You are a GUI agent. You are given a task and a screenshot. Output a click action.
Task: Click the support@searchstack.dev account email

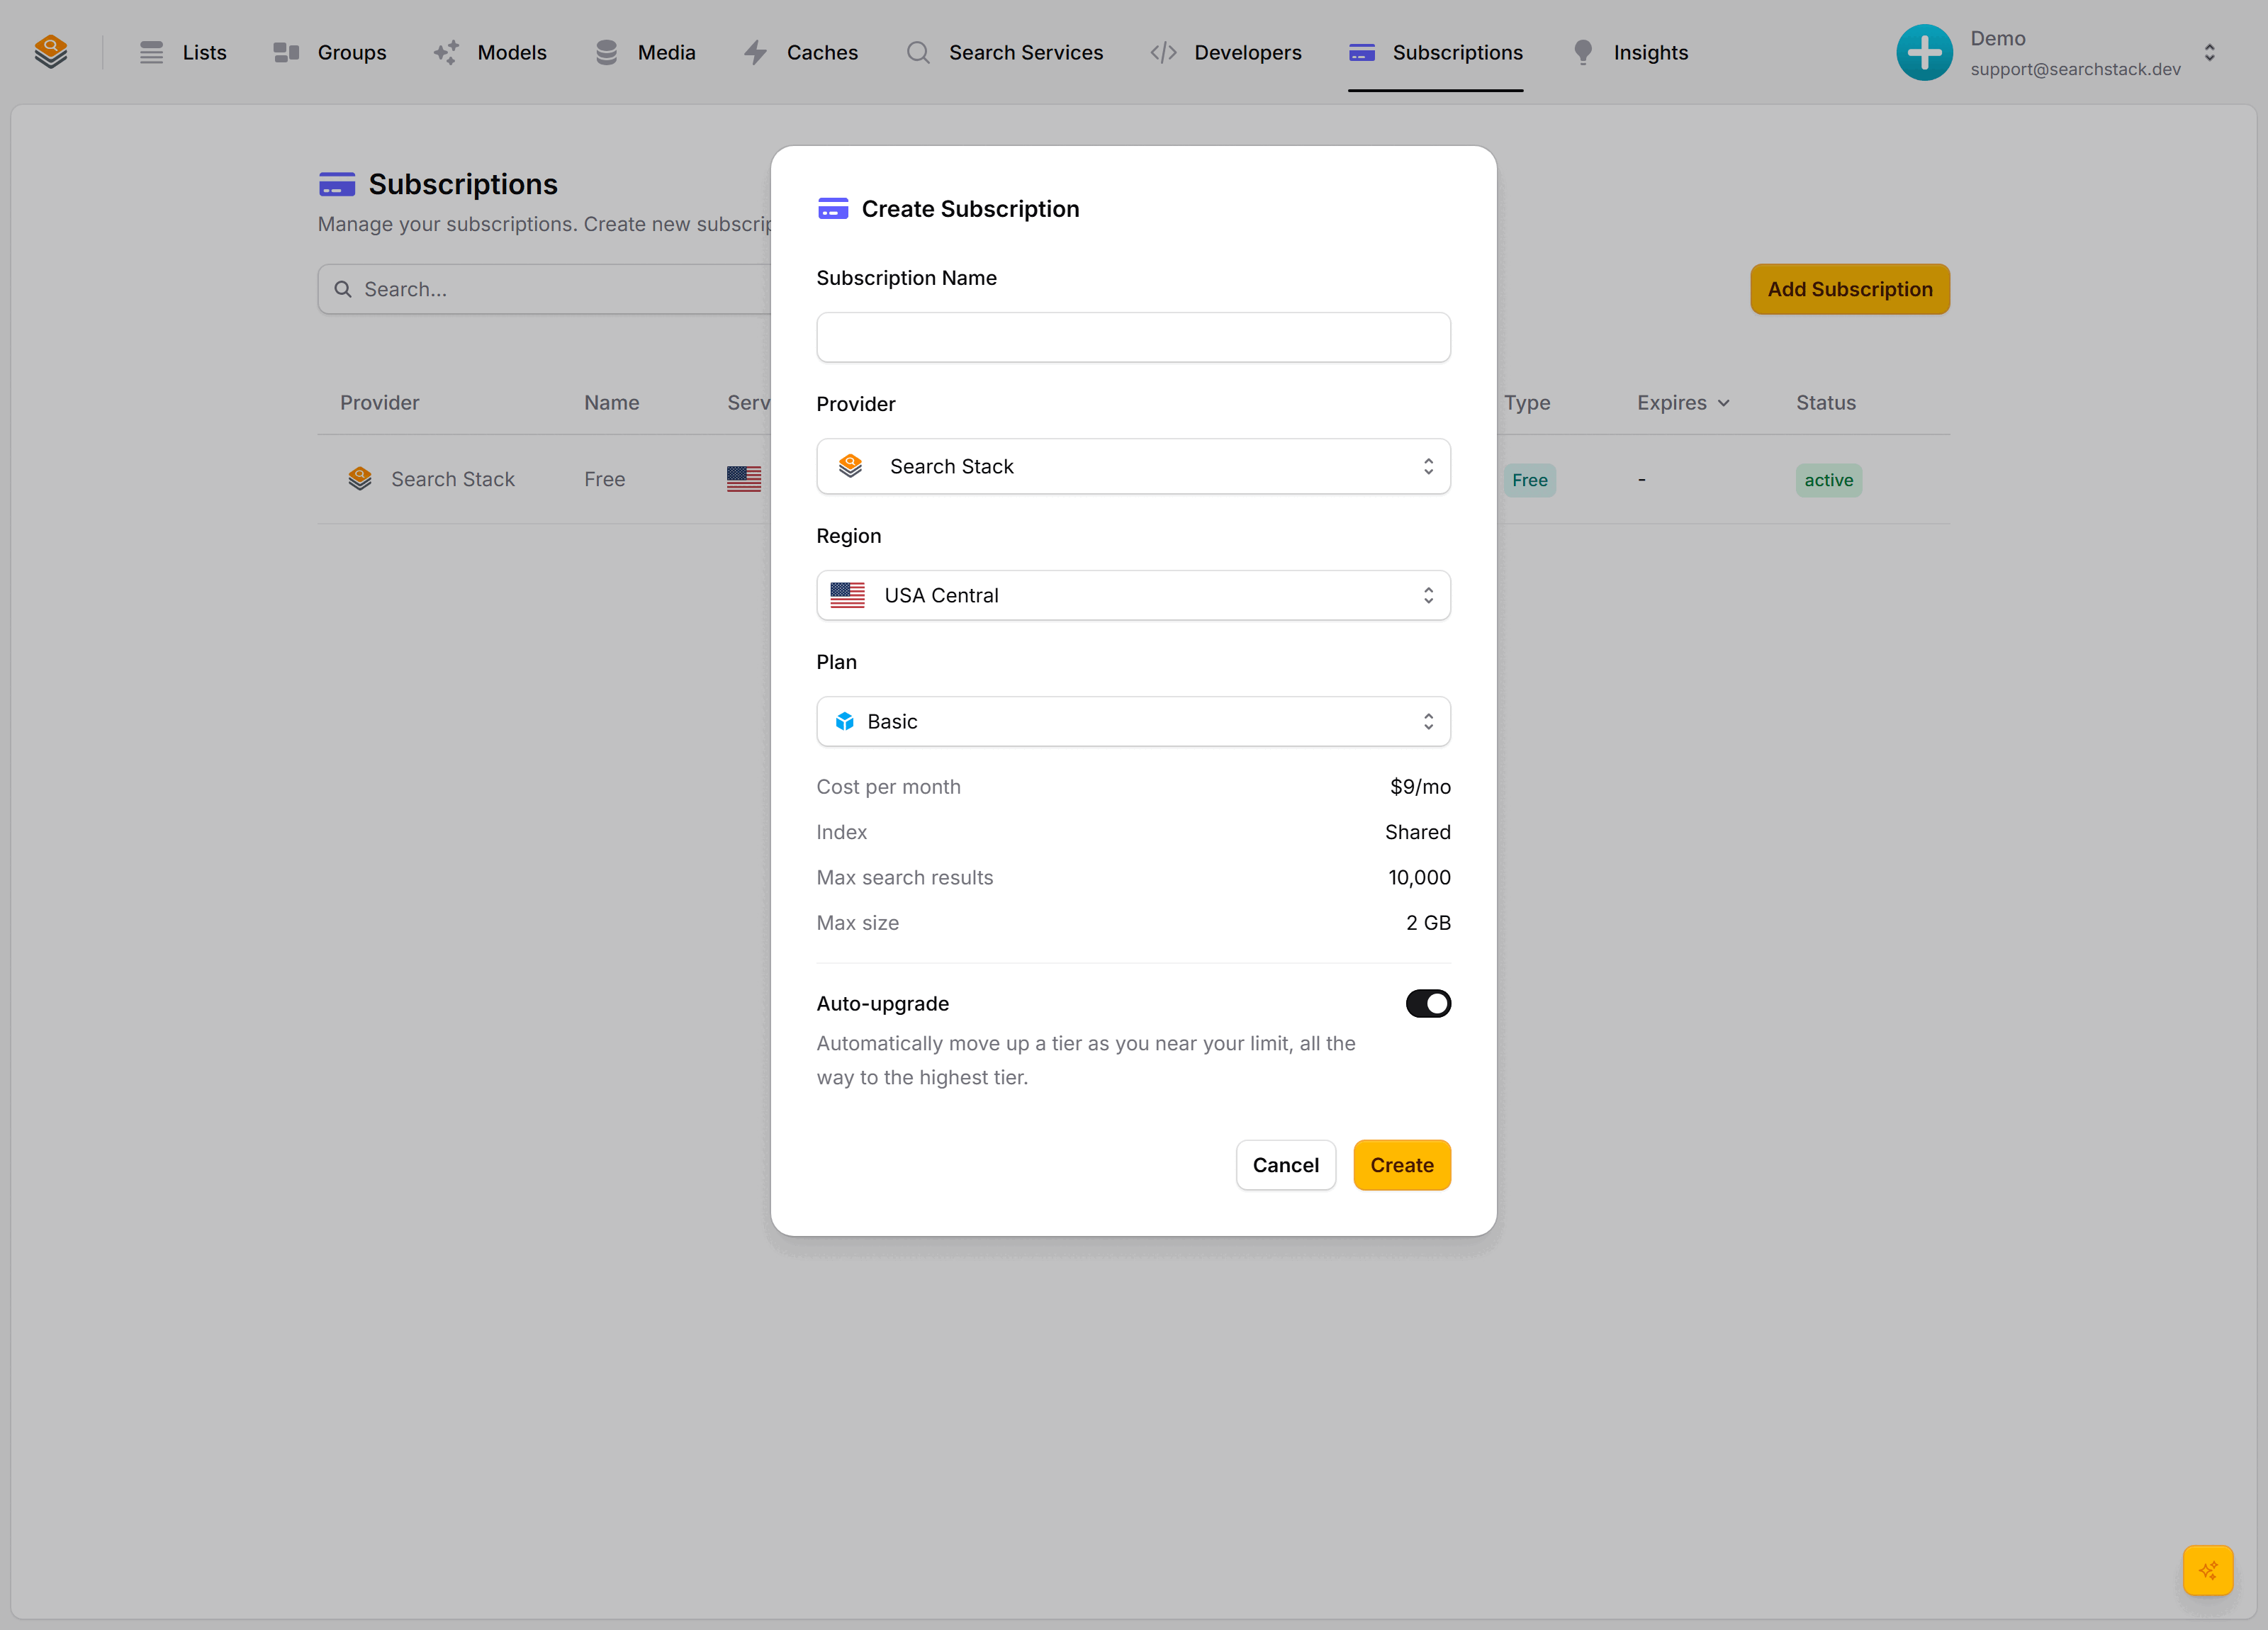point(2075,69)
